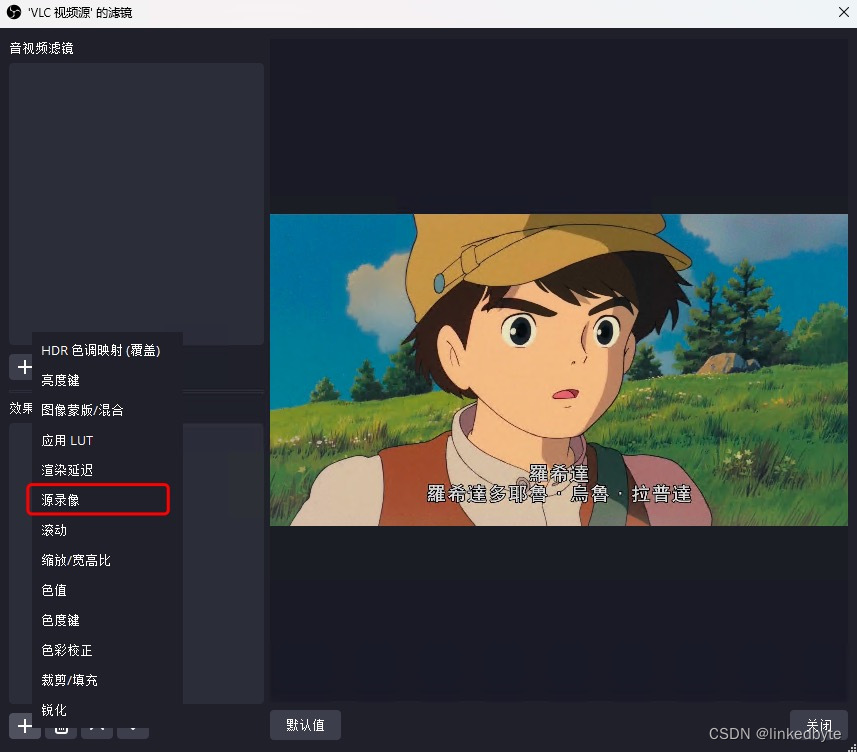Choose the 渲染延迟 menu entry
This screenshot has width=857, height=752.
pyautogui.click(x=107, y=470)
